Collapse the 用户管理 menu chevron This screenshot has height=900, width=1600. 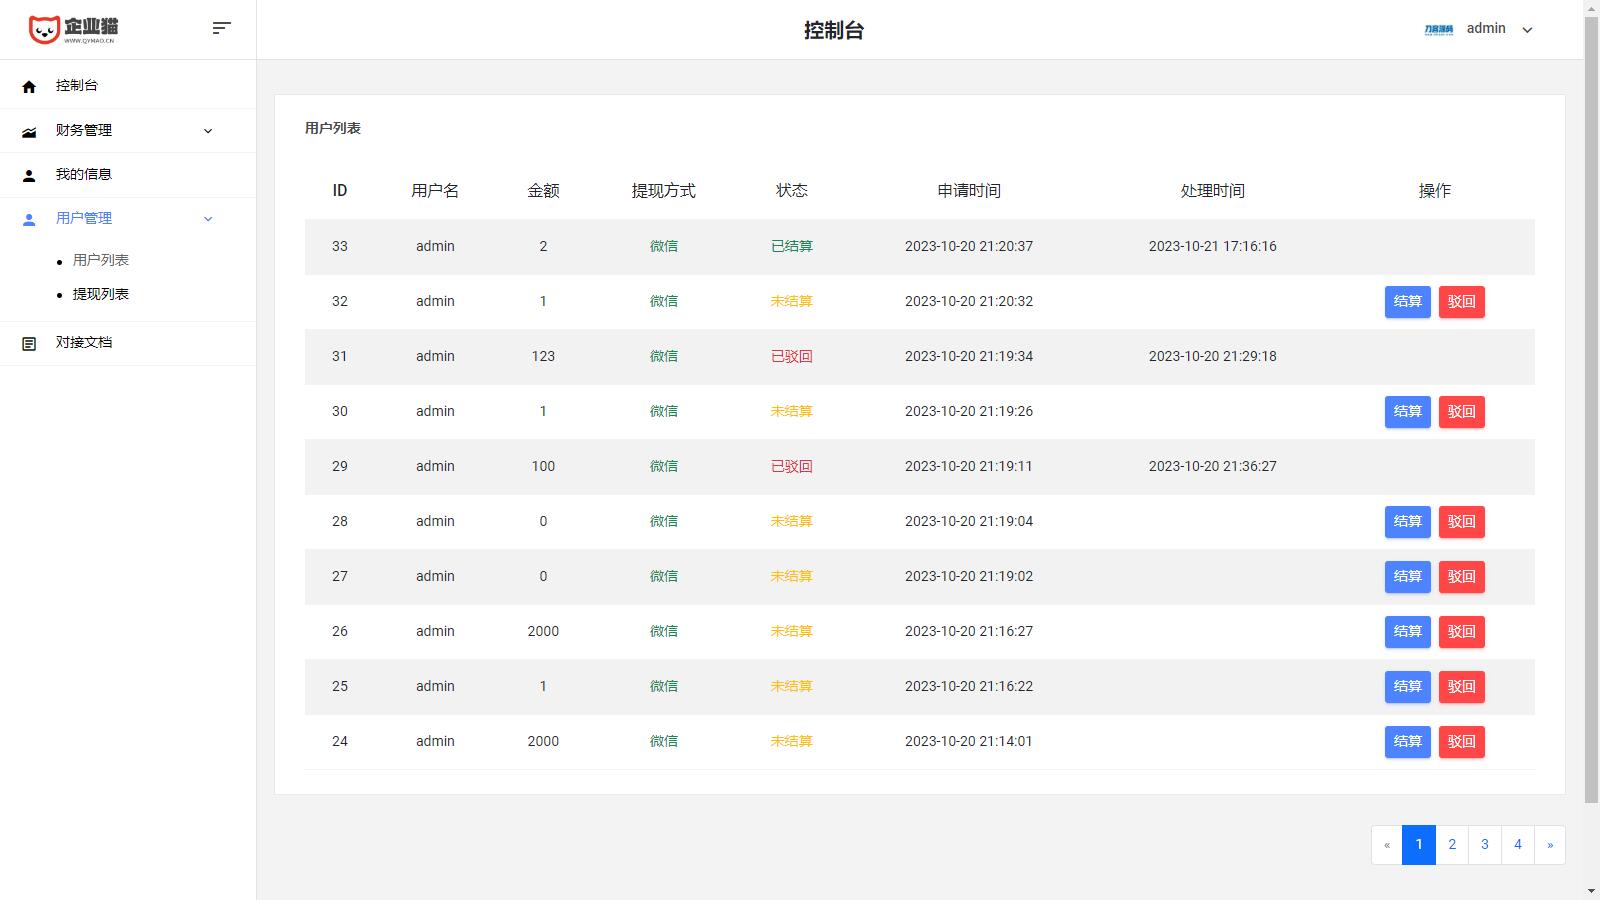(x=208, y=219)
